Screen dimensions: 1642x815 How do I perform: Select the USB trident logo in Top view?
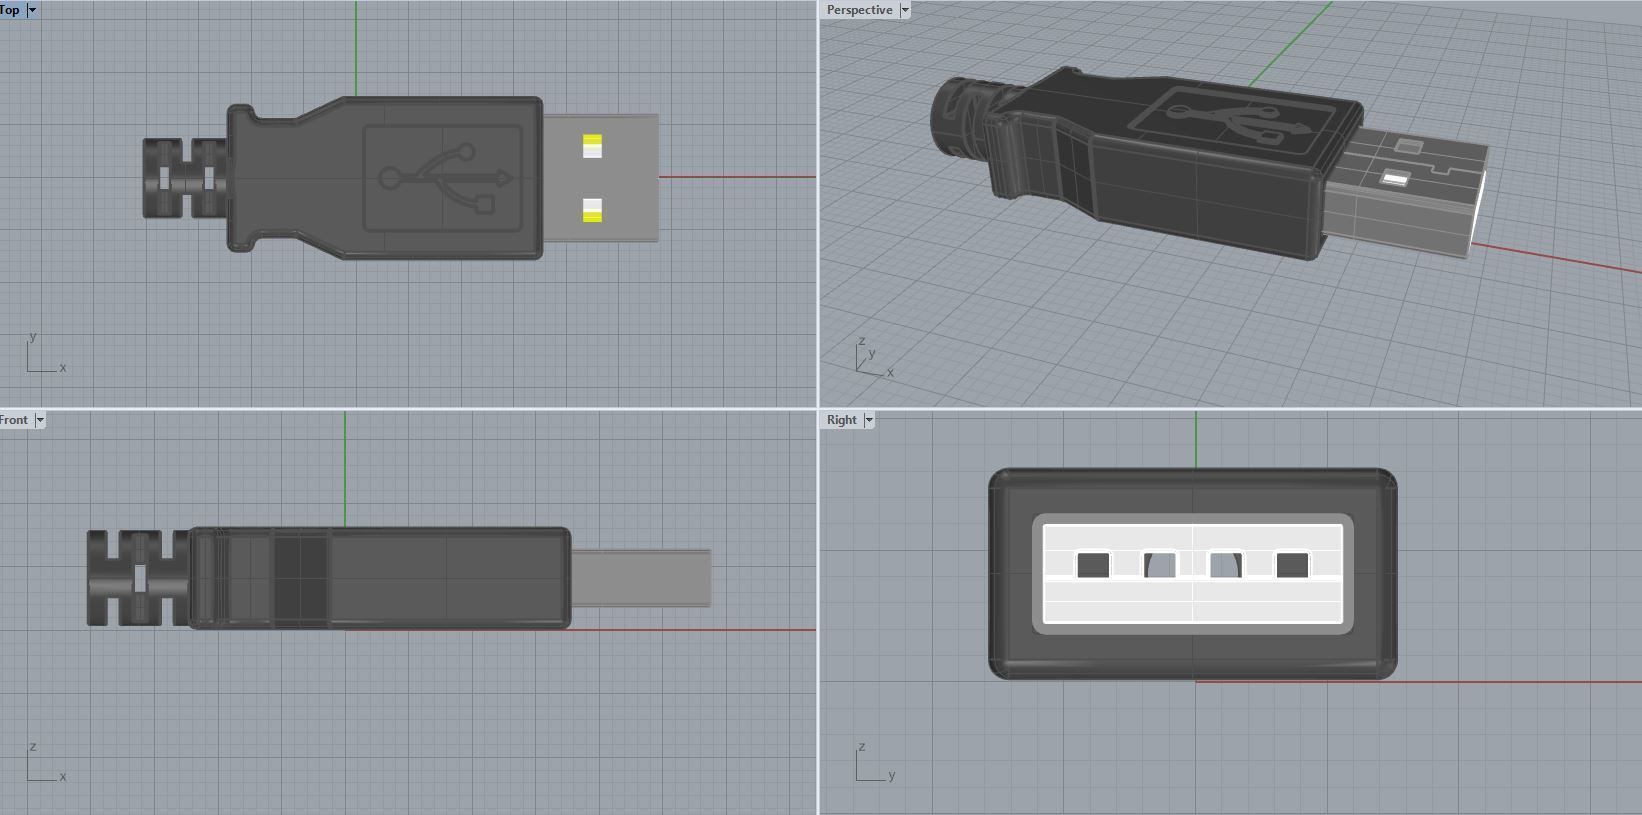(445, 179)
